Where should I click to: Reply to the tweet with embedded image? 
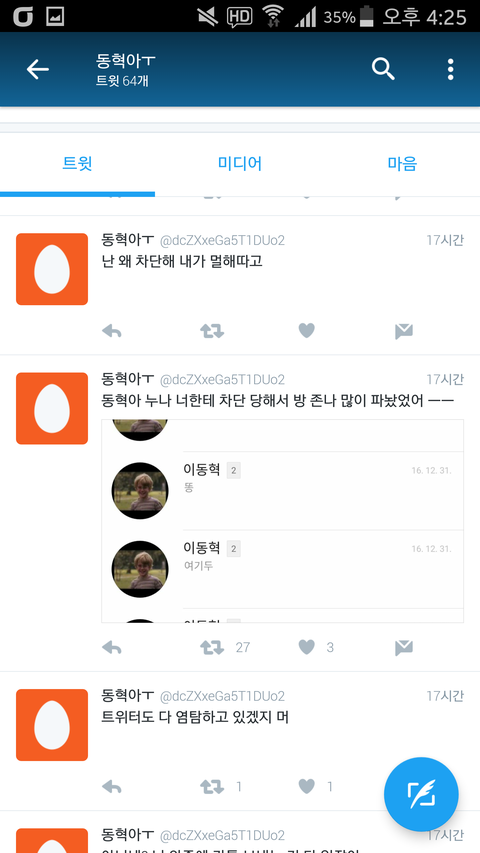point(112,647)
